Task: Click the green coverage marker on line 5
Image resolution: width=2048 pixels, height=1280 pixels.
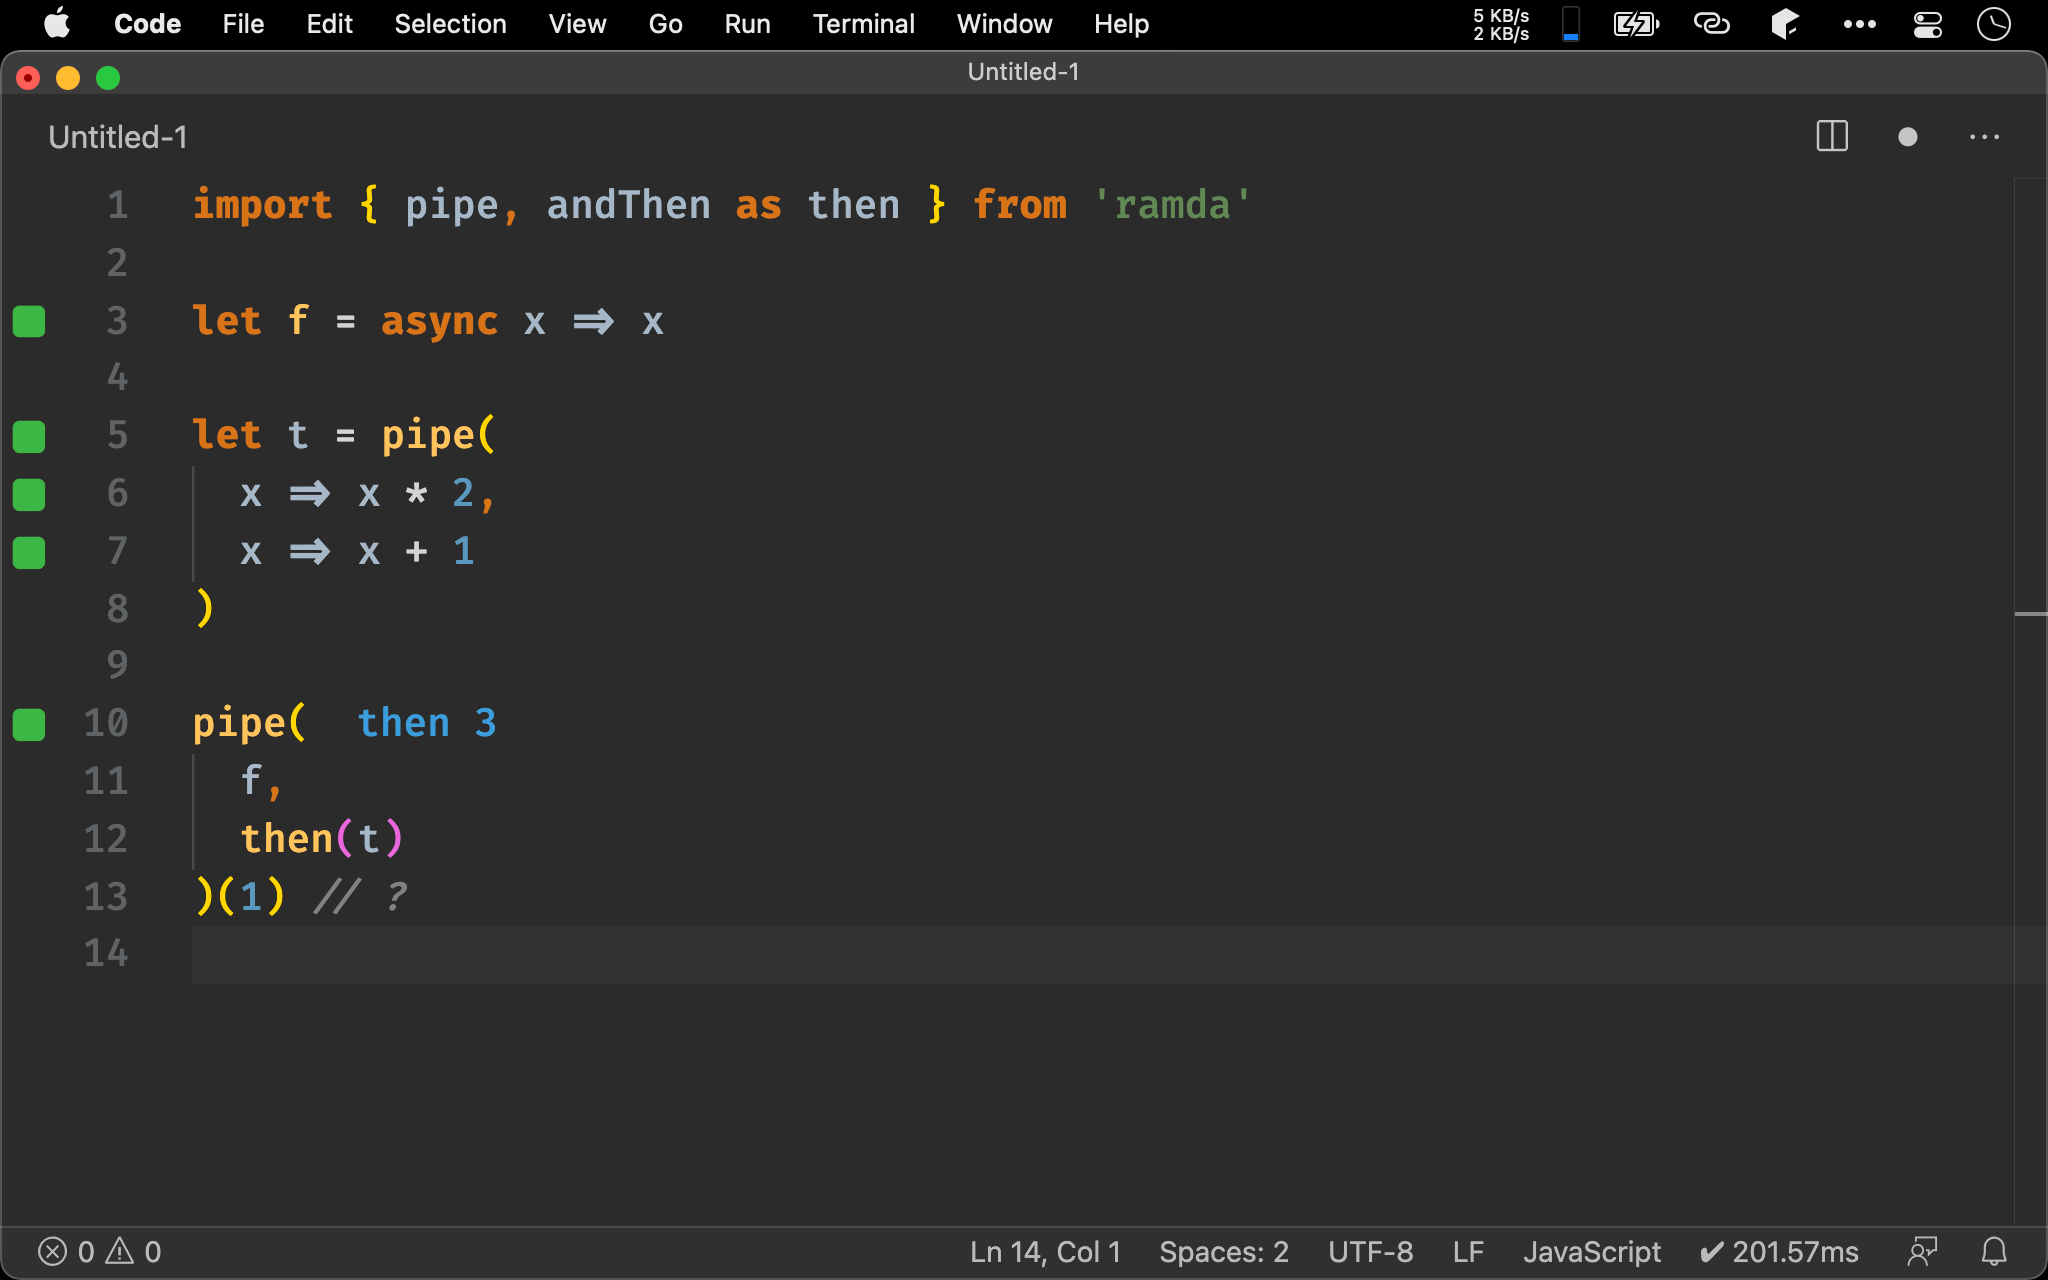Action: click(x=29, y=436)
